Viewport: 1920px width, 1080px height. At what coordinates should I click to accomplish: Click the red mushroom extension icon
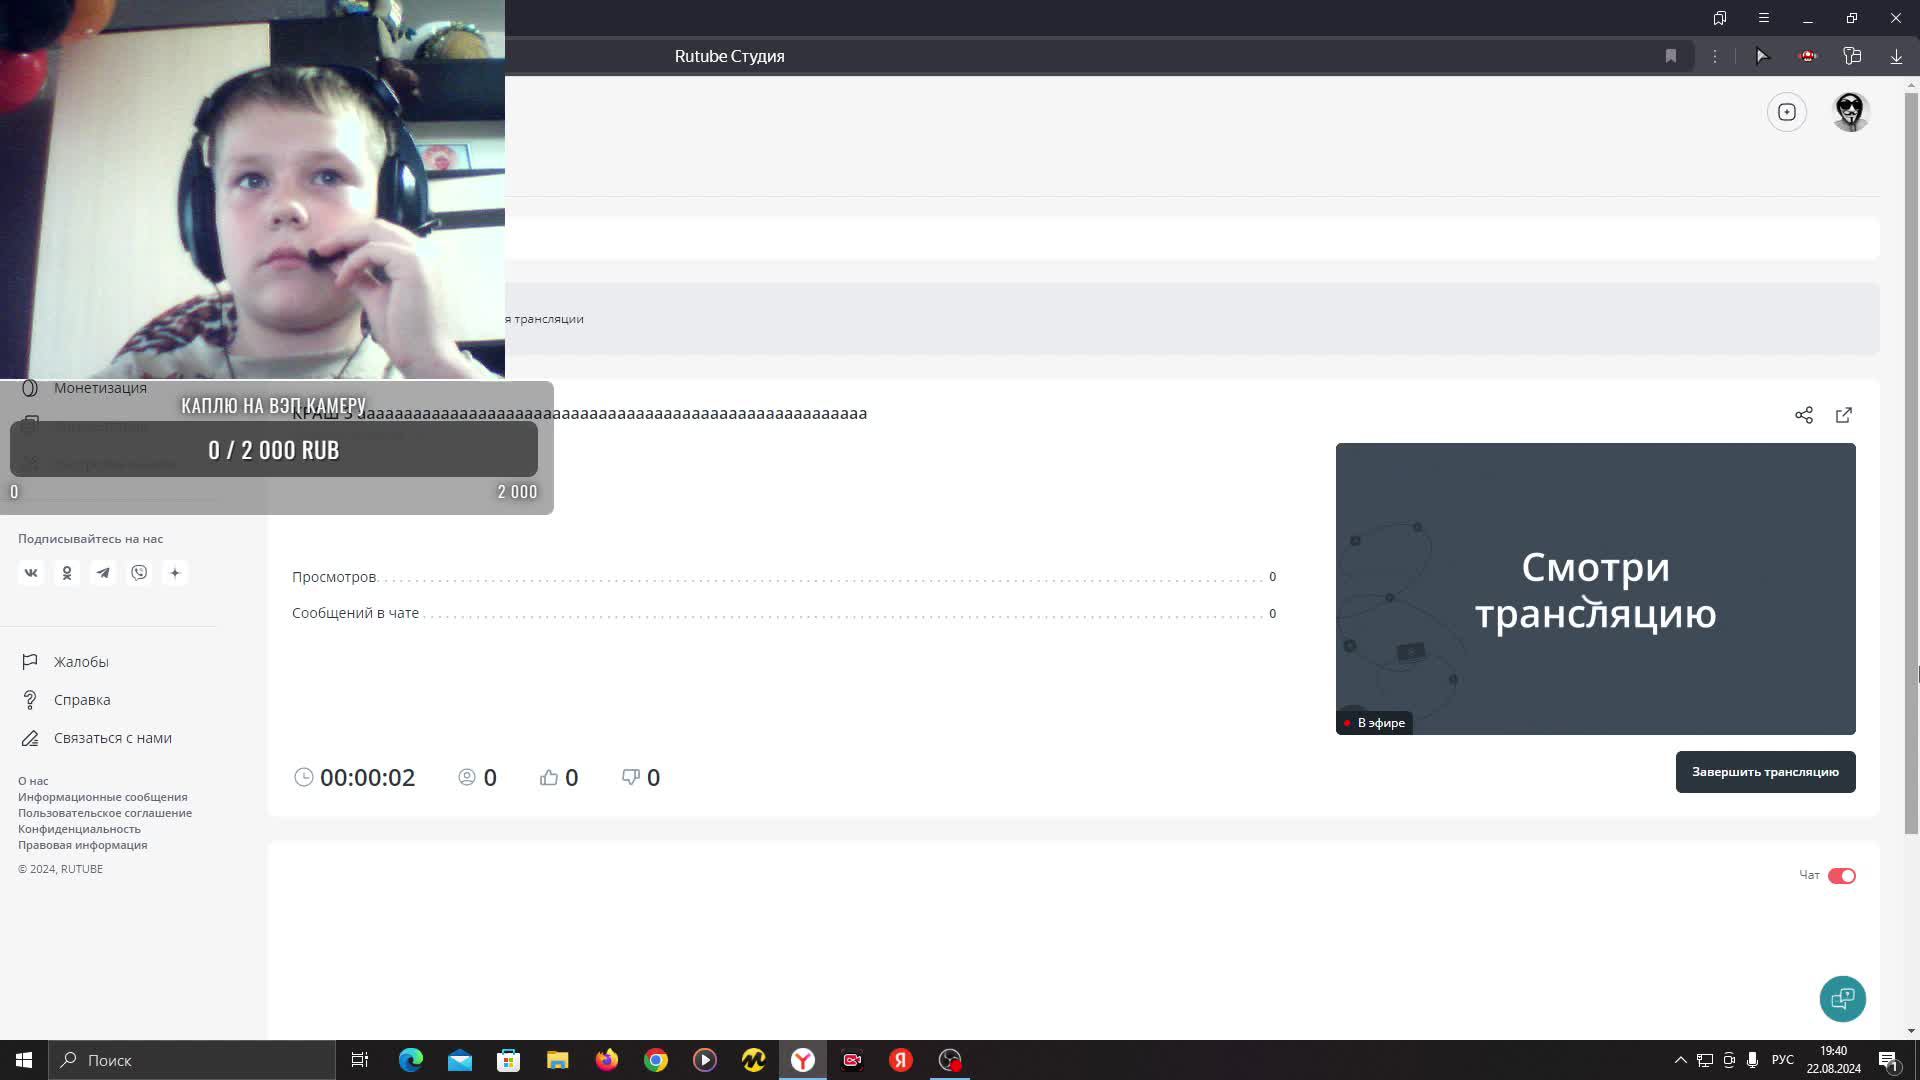click(1807, 56)
